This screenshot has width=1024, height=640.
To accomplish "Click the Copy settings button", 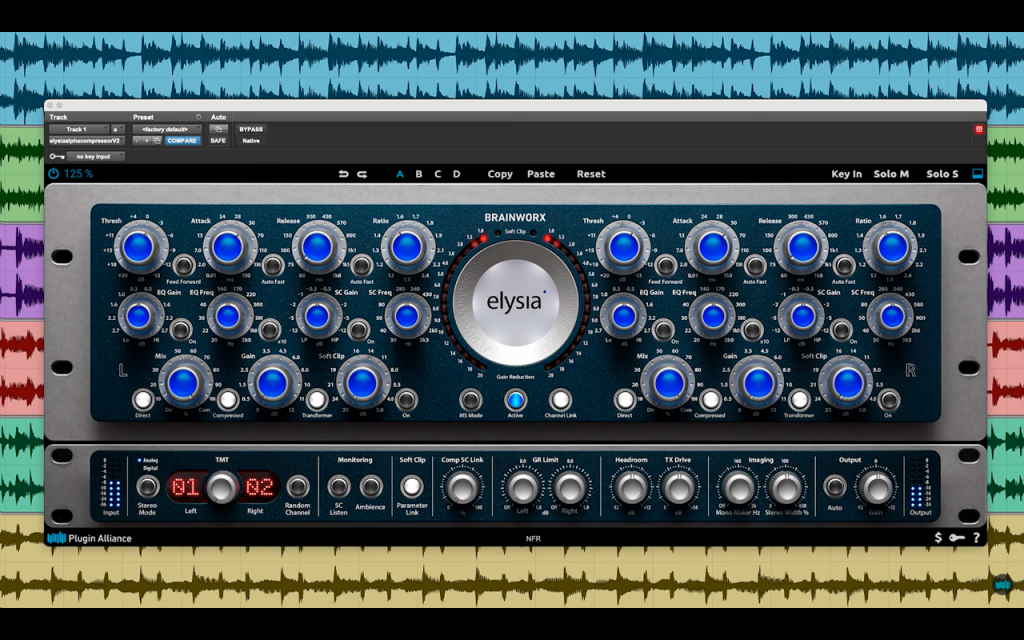I will pyautogui.click(x=500, y=174).
